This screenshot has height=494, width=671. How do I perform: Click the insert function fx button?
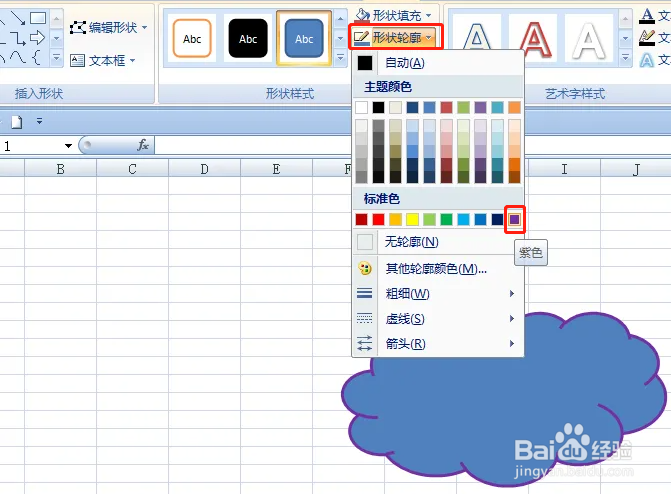click(x=143, y=146)
